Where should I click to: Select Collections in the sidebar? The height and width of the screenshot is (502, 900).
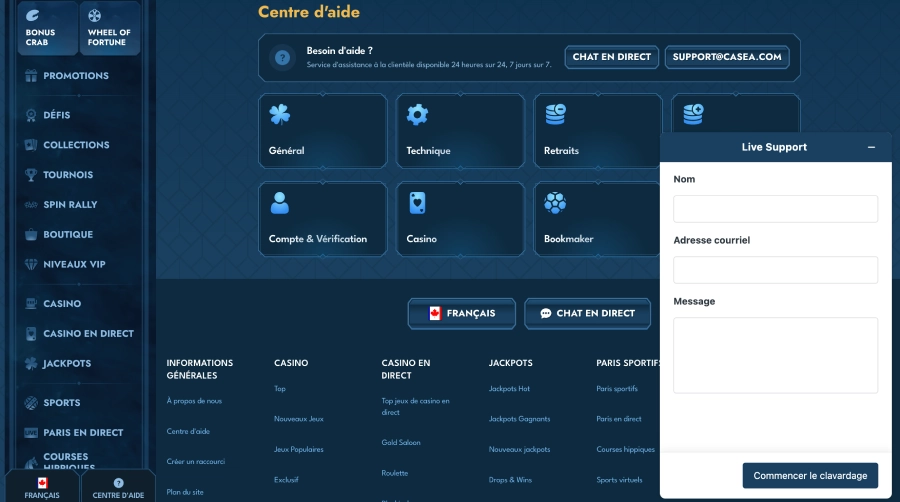click(76, 145)
